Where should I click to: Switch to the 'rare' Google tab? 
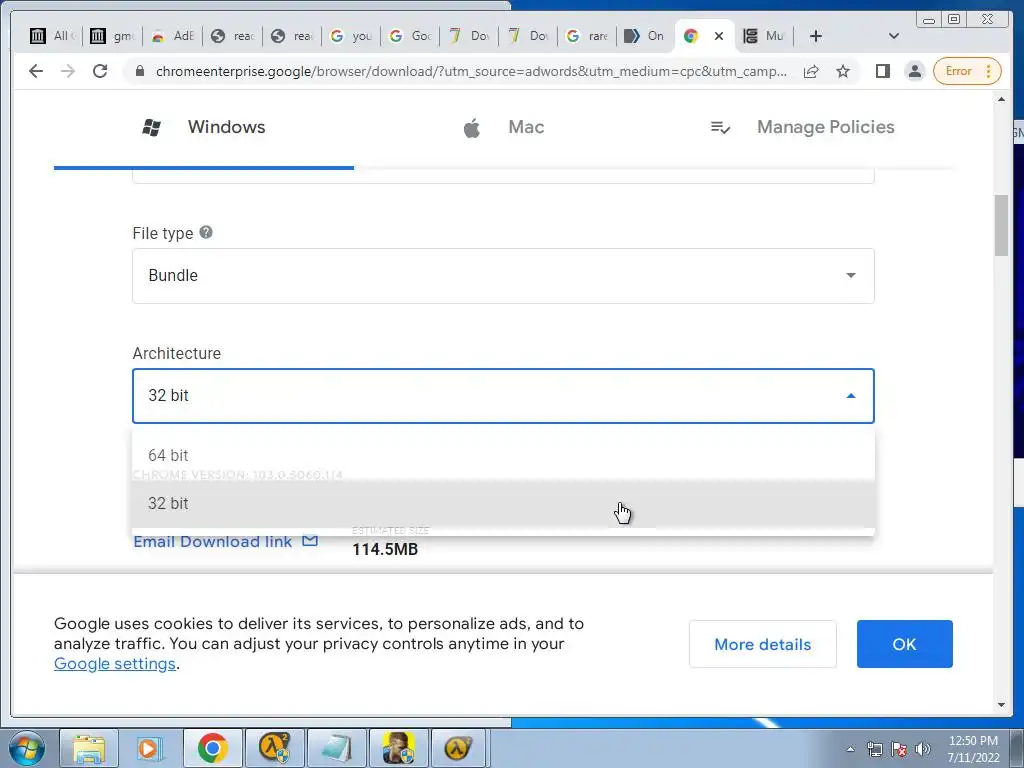click(x=588, y=36)
